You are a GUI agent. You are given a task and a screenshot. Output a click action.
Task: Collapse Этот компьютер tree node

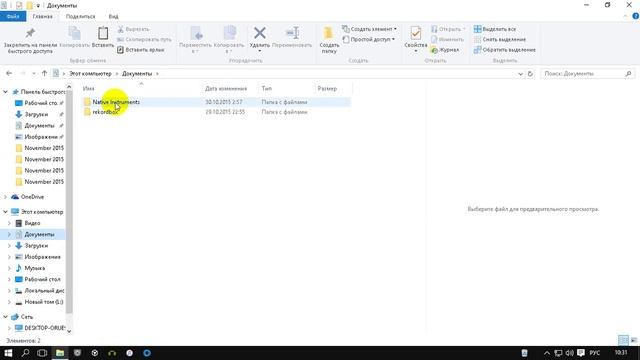coord(5,212)
